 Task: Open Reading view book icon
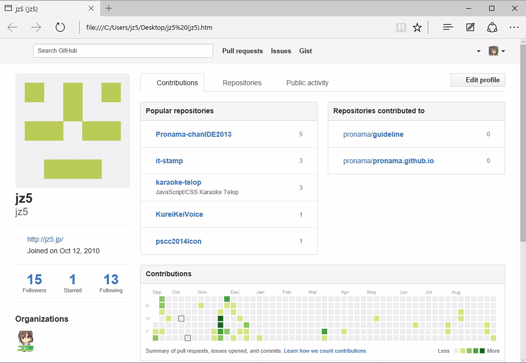coord(401,28)
